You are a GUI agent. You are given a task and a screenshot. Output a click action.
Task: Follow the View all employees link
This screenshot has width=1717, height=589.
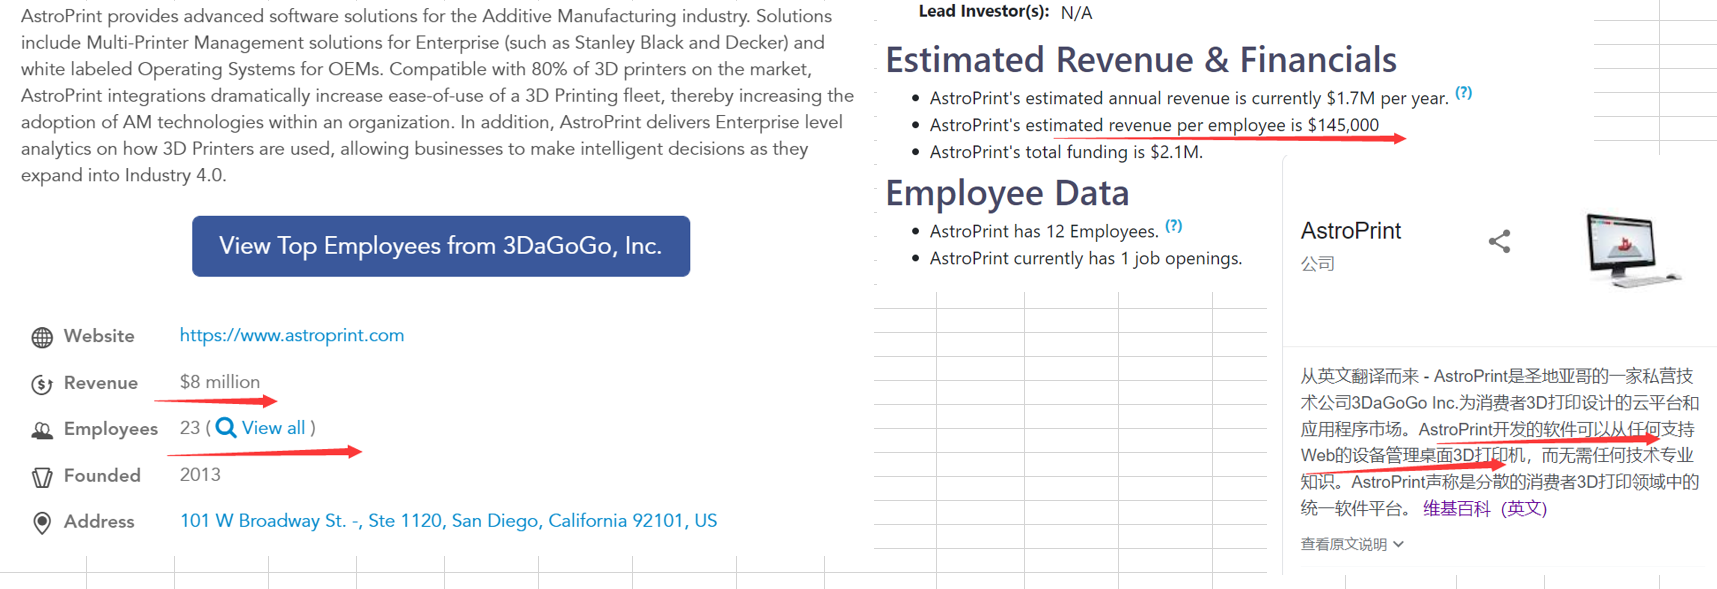(x=273, y=428)
